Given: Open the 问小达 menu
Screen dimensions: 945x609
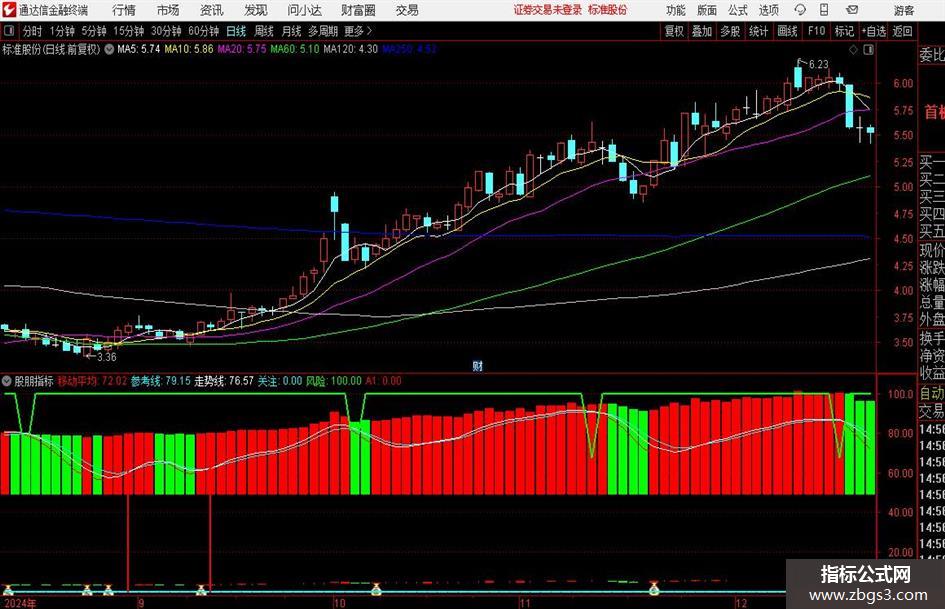Looking at the screenshot, I should click(x=304, y=10).
